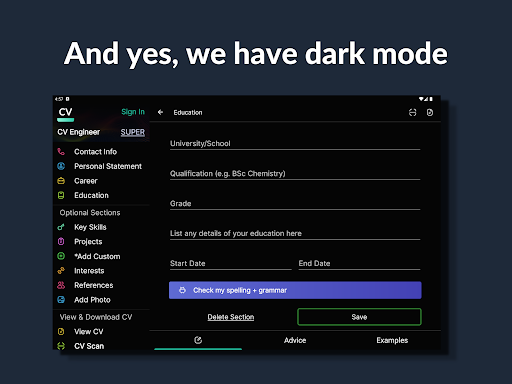This screenshot has width=512, height=384.
Task: Click Check my spelling + grammar button
Action: coord(295,290)
